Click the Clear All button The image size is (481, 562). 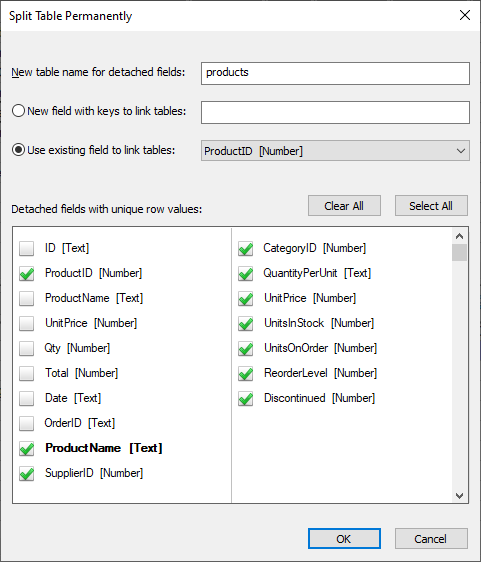(x=344, y=206)
